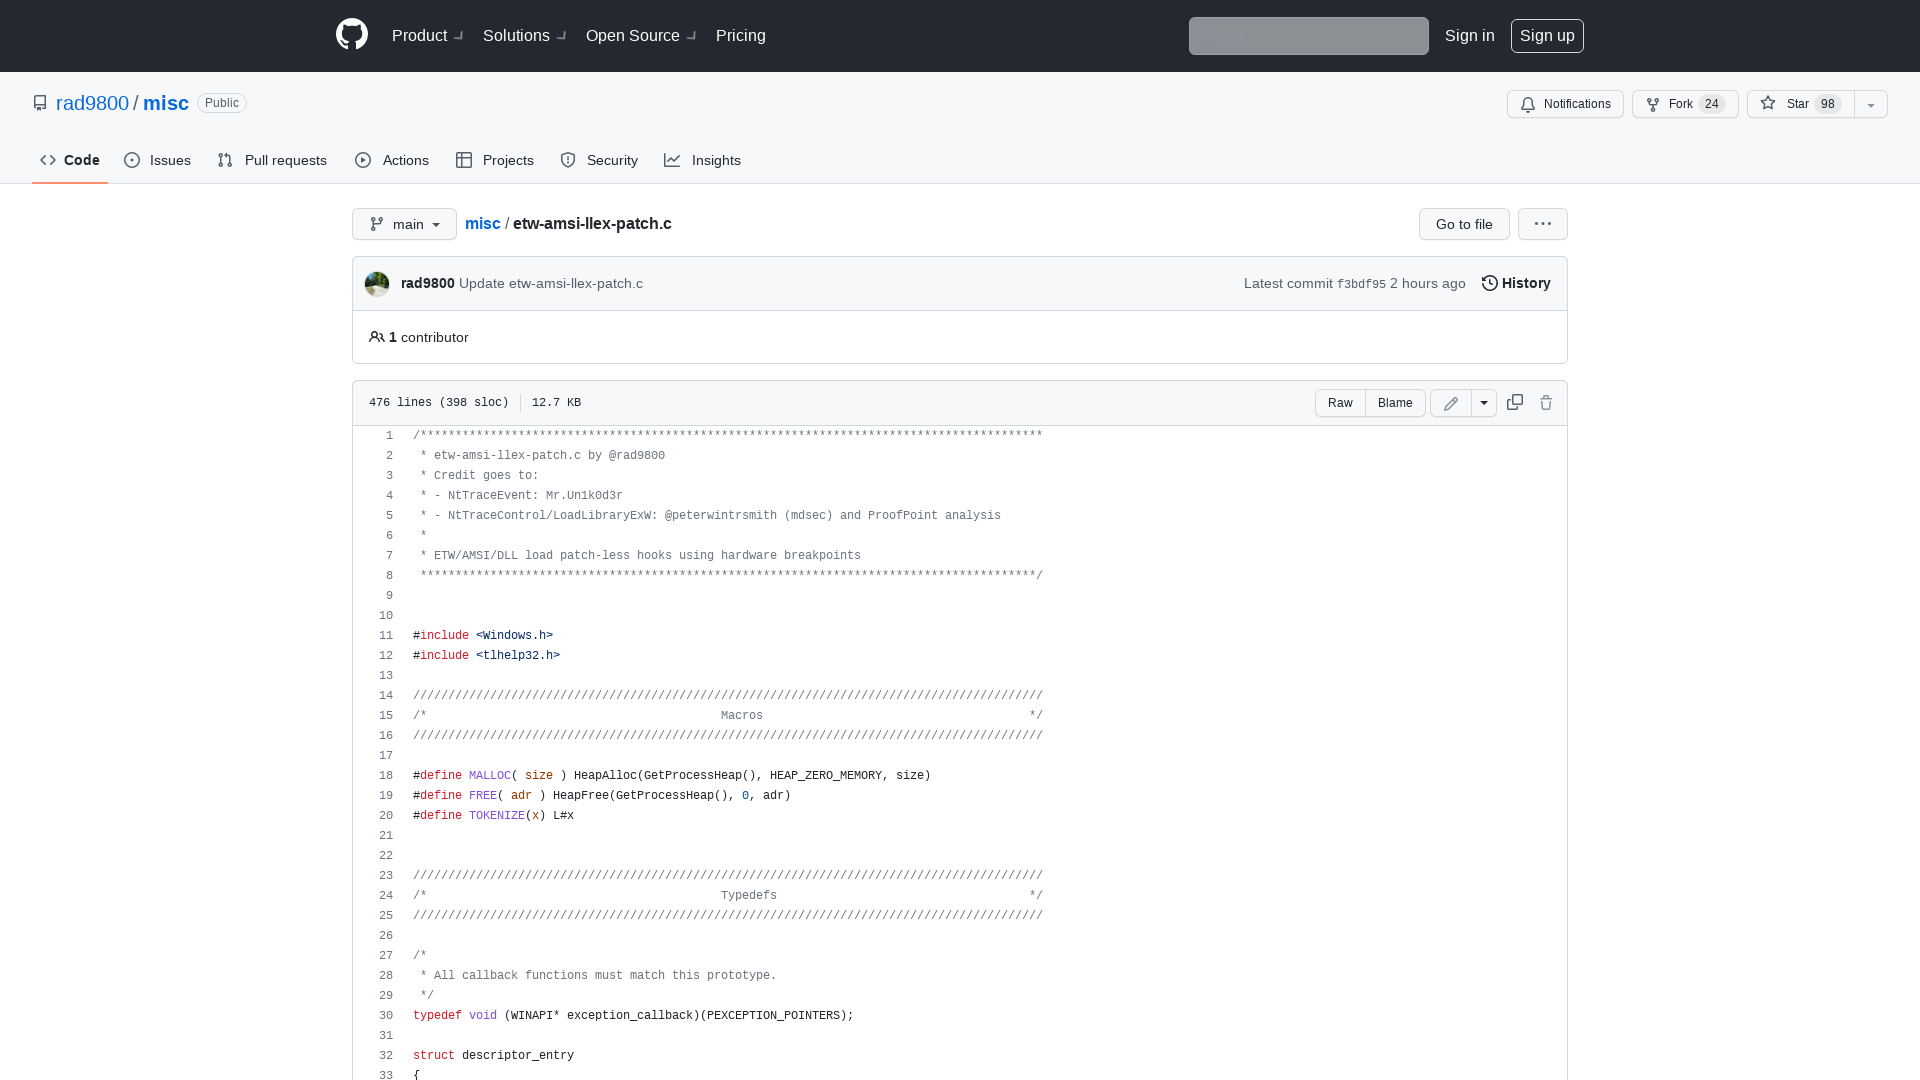Open commit Update etw-amsi-llex-patch.c
This screenshot has width=1920, height=1080.
(550, 283)
